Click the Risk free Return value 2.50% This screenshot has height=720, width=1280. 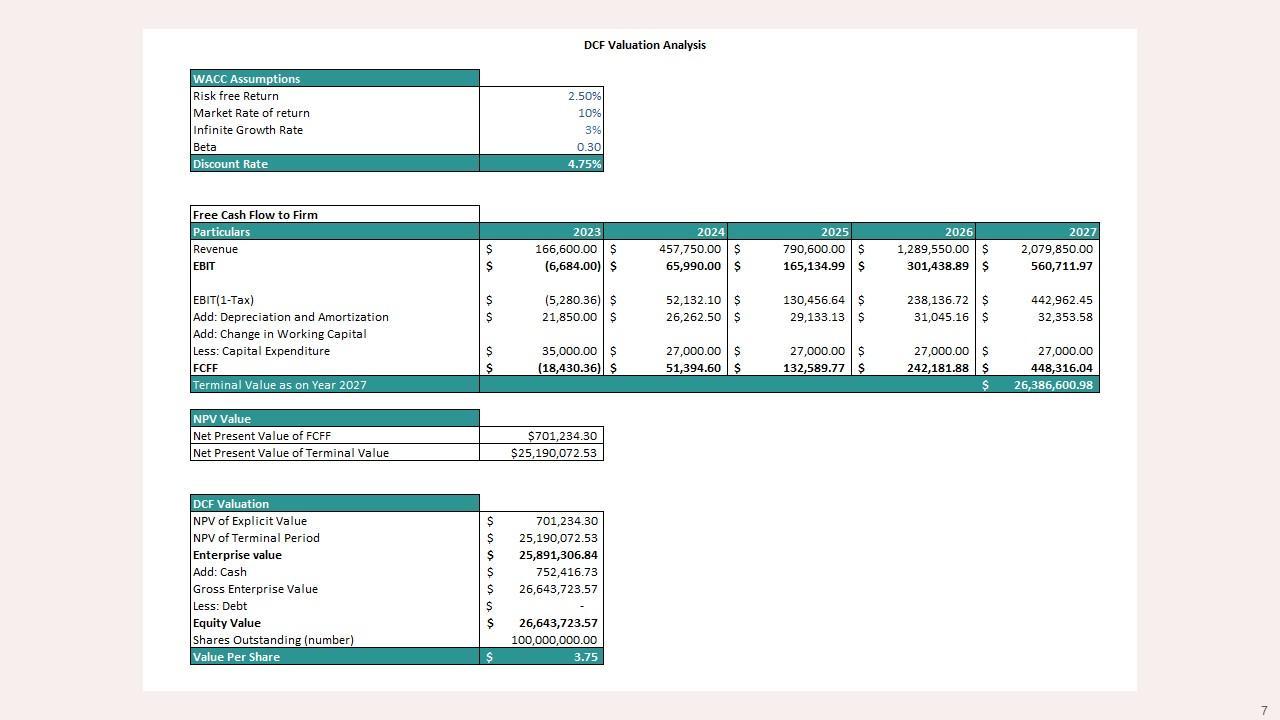[x=583, y=96]
